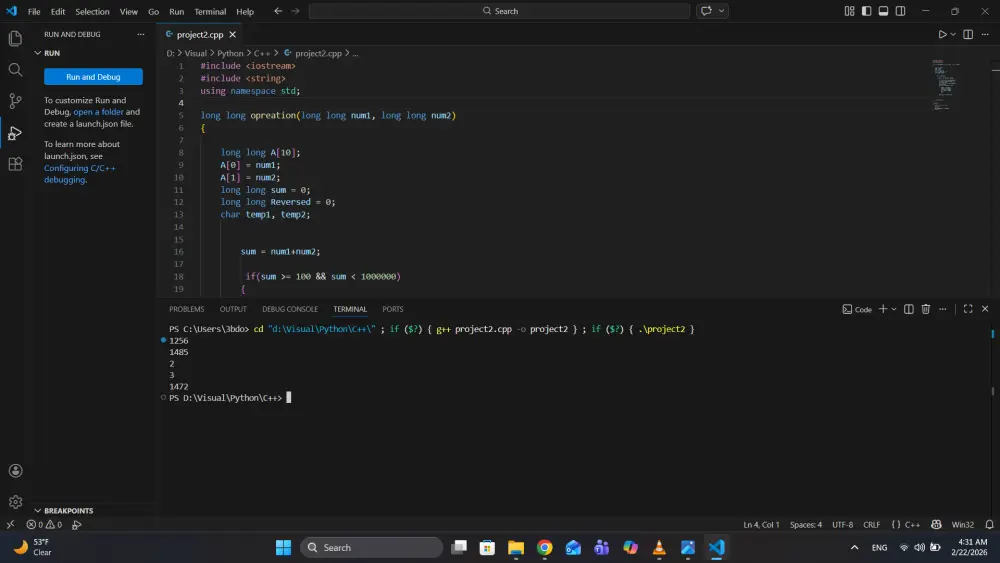Run the C++ file with play icon

pos(942,34)
